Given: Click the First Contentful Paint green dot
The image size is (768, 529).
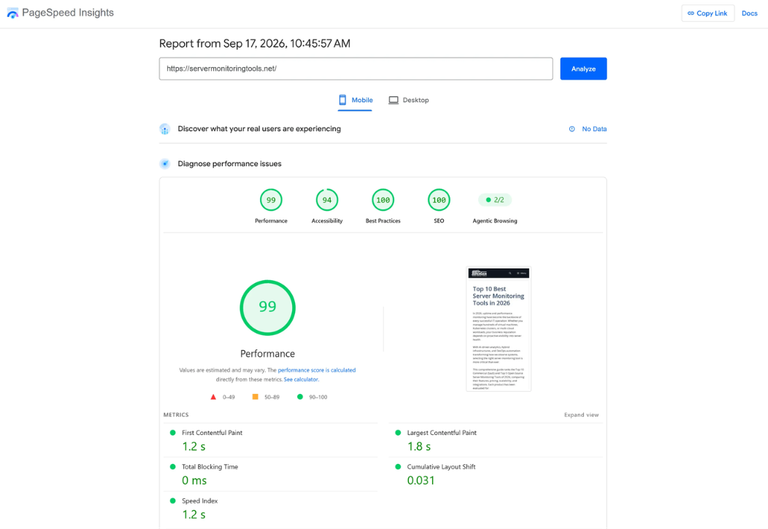Looking at the screenshot, I should tap(172, 433).
